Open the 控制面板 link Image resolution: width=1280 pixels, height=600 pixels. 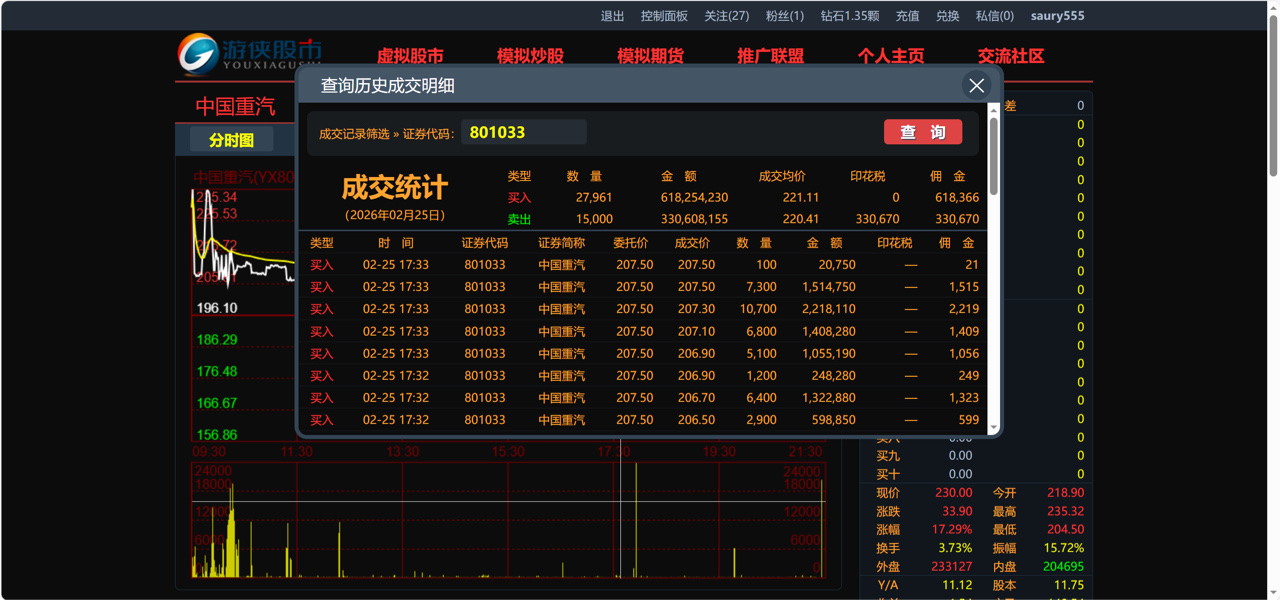[x=664, y=16]
